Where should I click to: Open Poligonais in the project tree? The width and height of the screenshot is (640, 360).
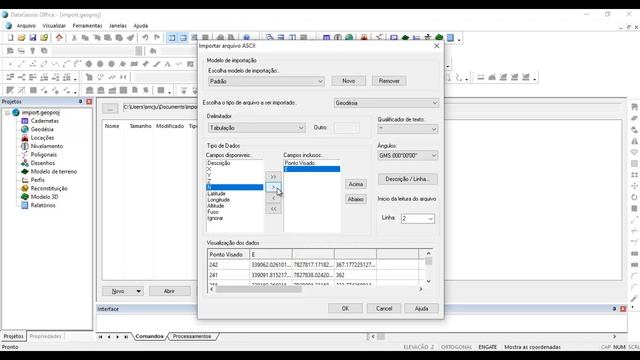(44, 155)
